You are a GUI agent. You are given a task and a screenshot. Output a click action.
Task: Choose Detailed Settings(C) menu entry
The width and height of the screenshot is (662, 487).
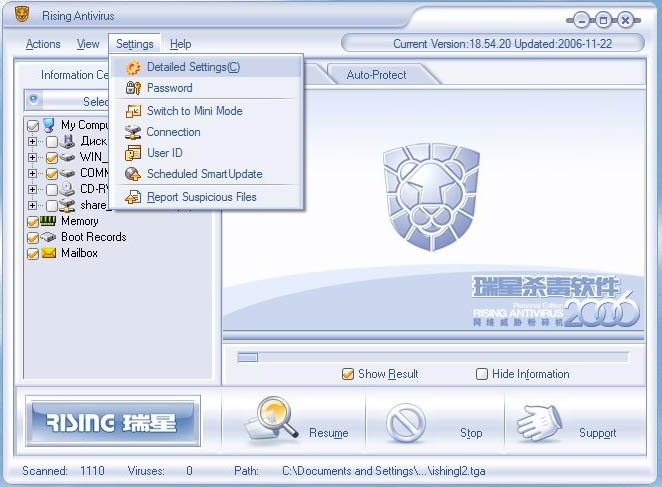(x=207, y=67)
